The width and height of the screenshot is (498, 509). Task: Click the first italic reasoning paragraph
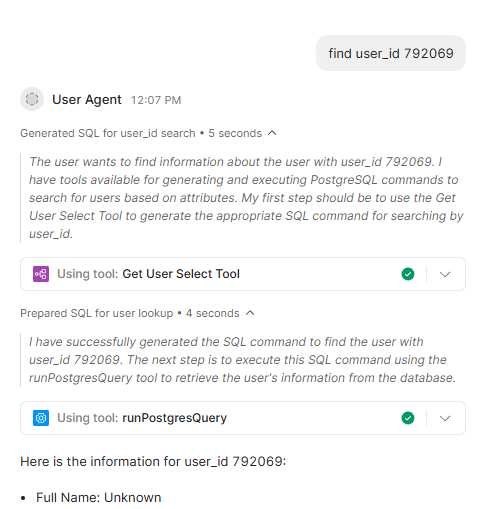[x=246, y=198]
